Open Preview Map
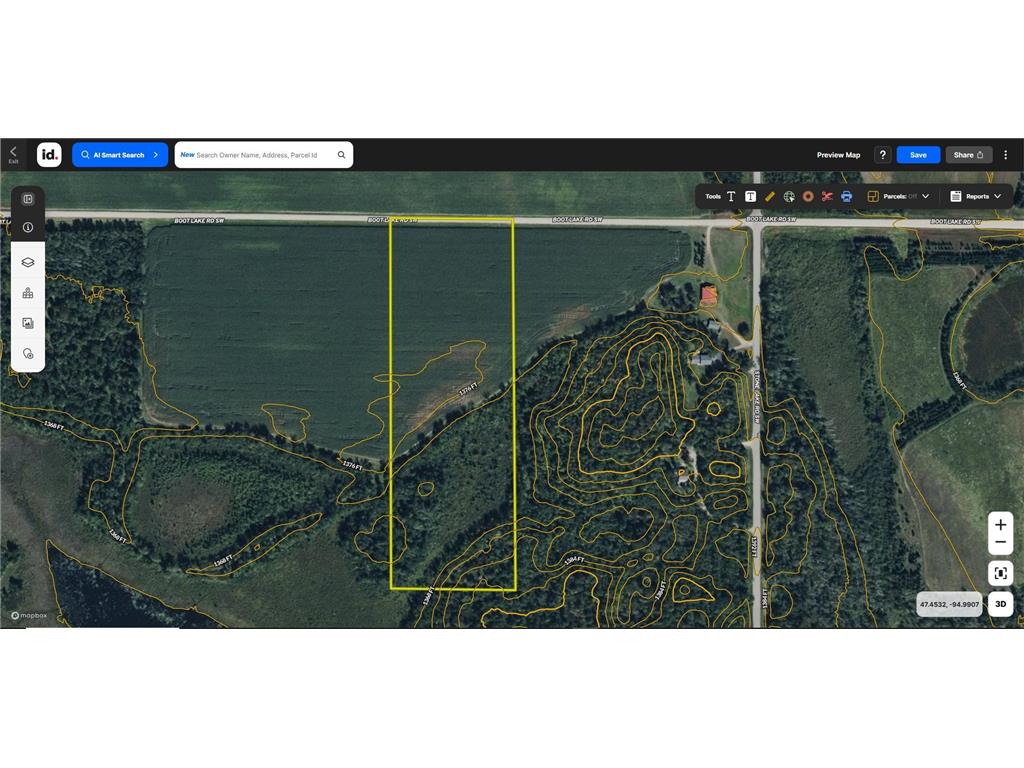The height and width of the screenshot is (768, 1024). click(838, 155)
